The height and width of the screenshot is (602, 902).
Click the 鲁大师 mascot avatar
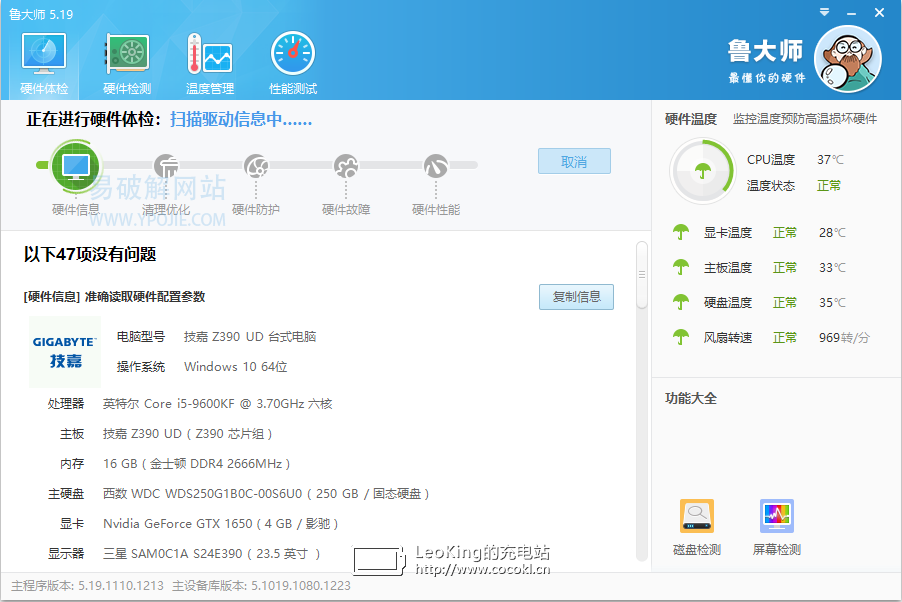coord(847,59)
